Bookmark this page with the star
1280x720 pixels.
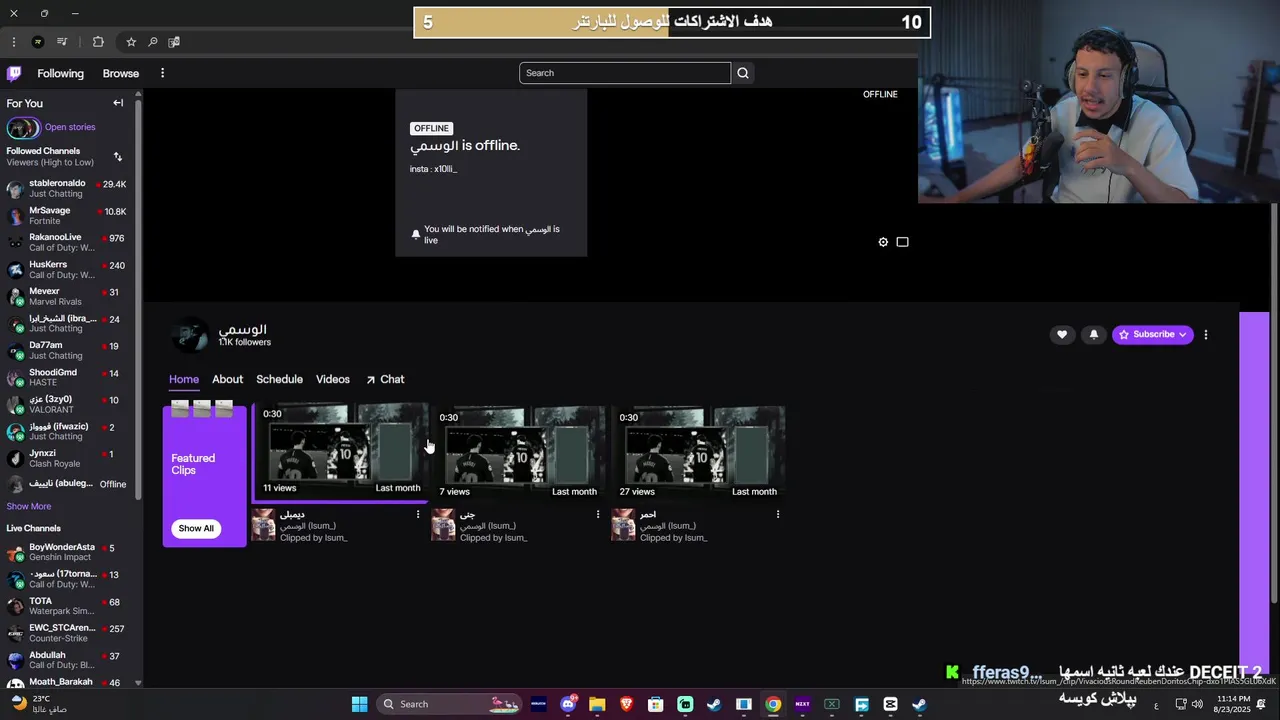pyautogui.click(x=131, y=42)
